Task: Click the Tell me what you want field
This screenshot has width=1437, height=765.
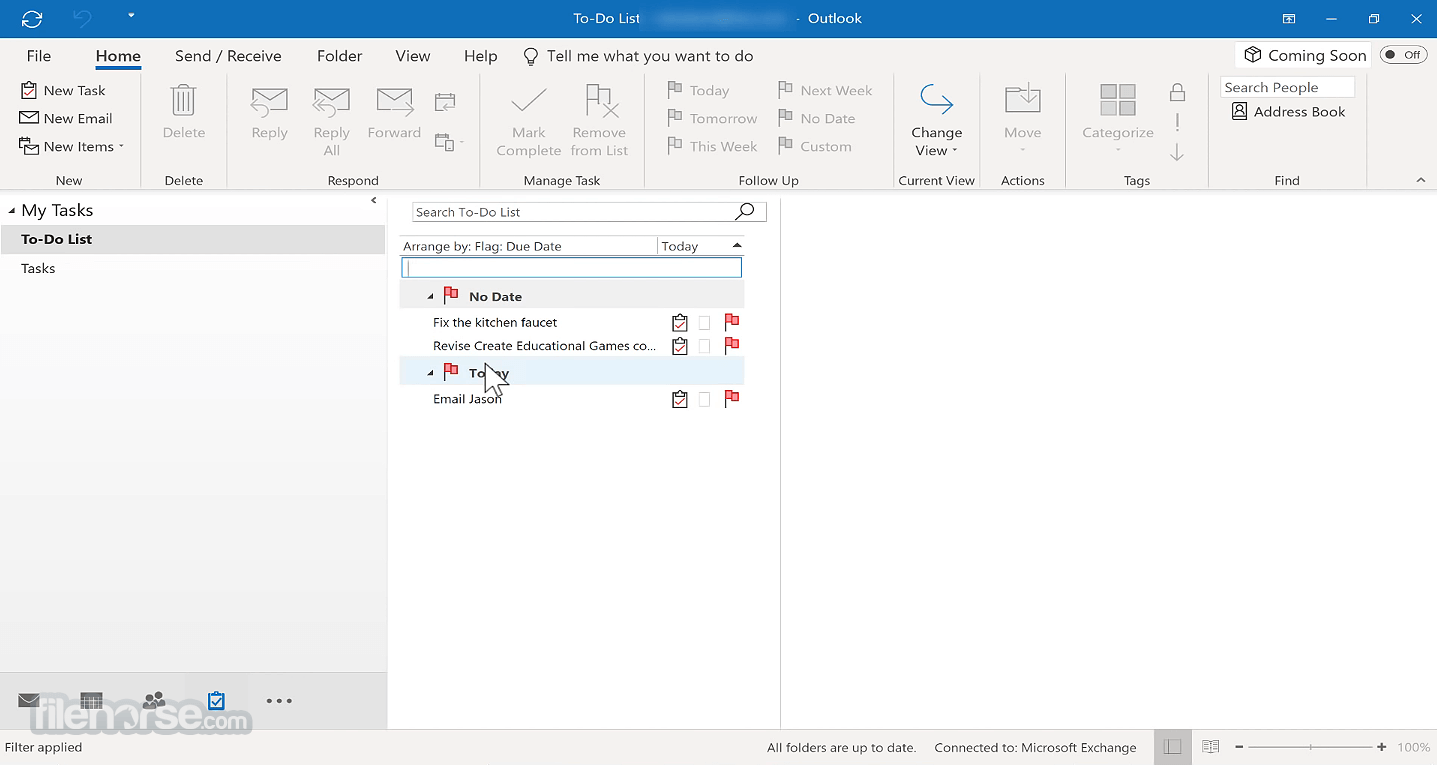Action: [x=639, y=56]
